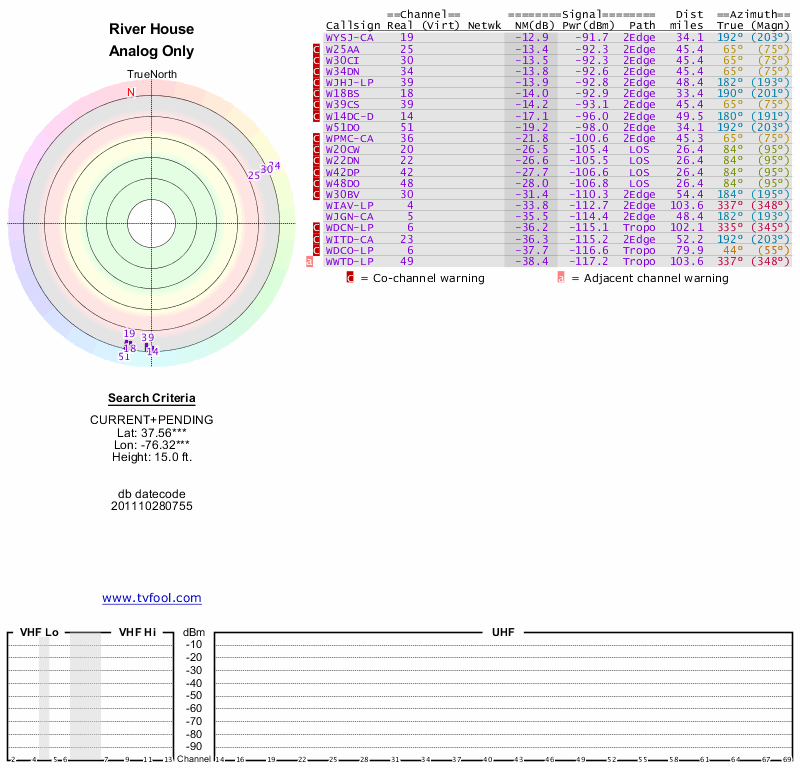Click the WYSJ-CA callsign
This screenshot has width=800, height=768.
[x=349, y=37]
